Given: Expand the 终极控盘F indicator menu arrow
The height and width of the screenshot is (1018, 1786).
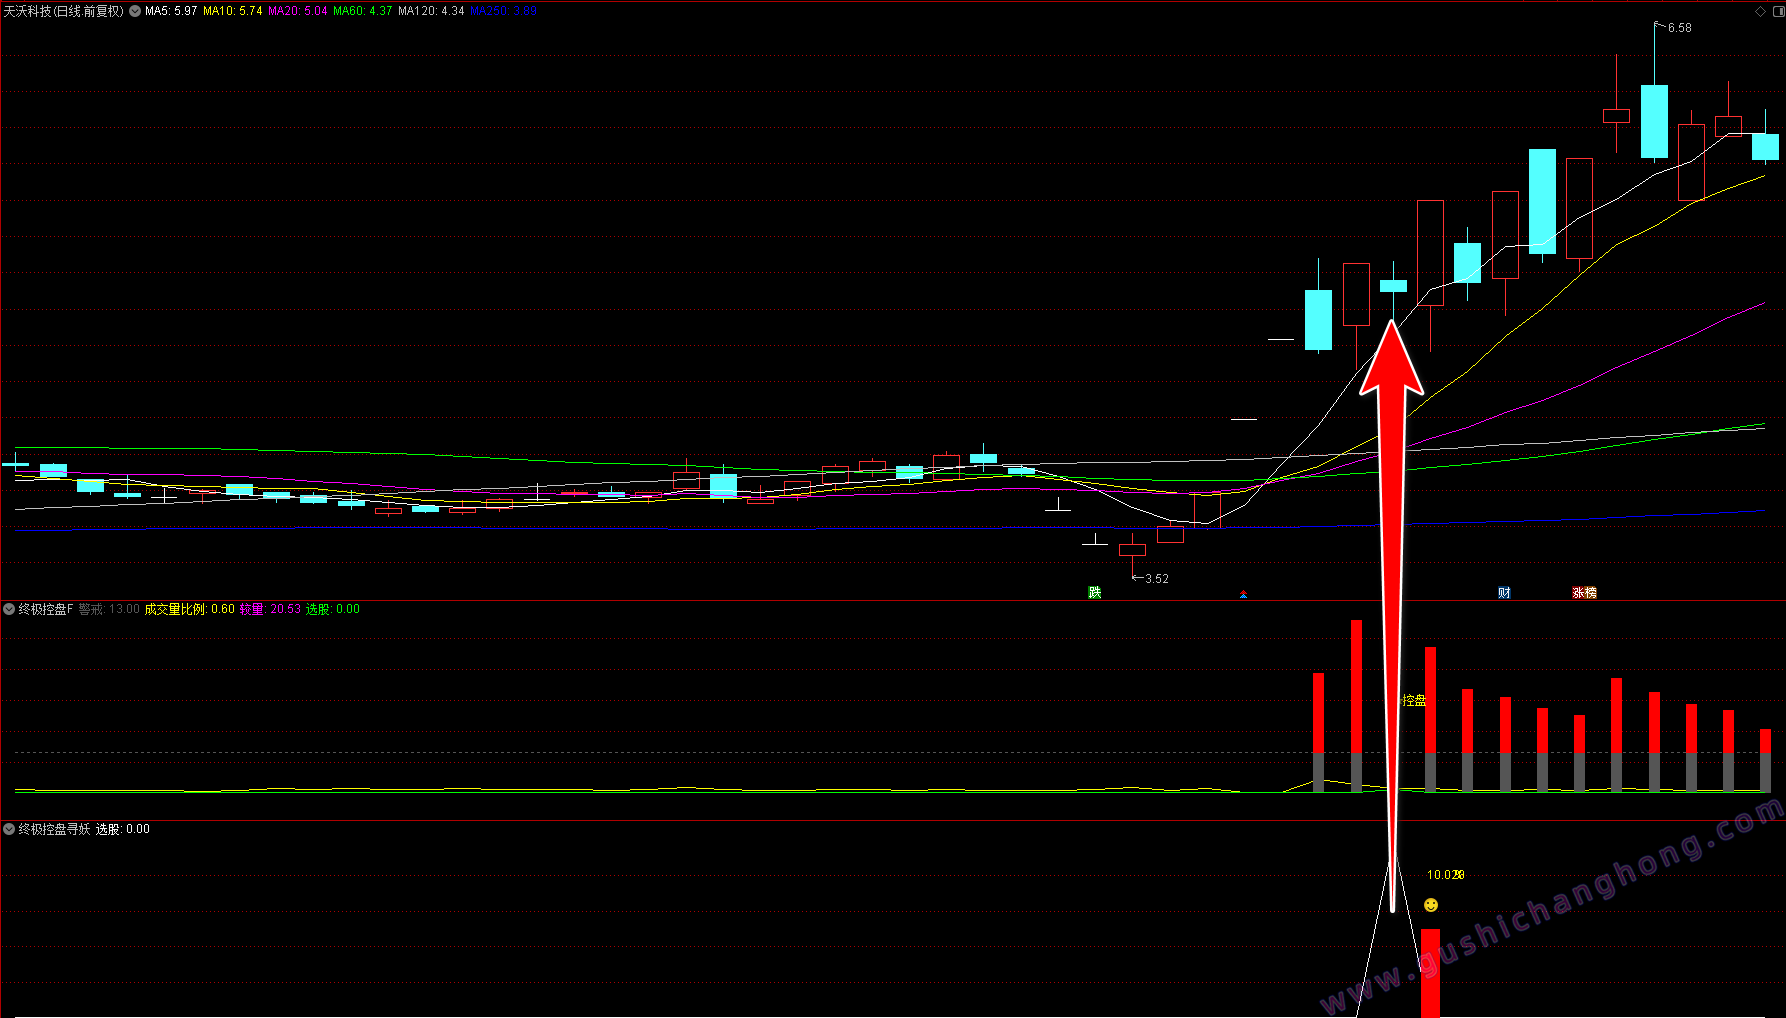Looking at the screenshot, I should coord(9,609).
